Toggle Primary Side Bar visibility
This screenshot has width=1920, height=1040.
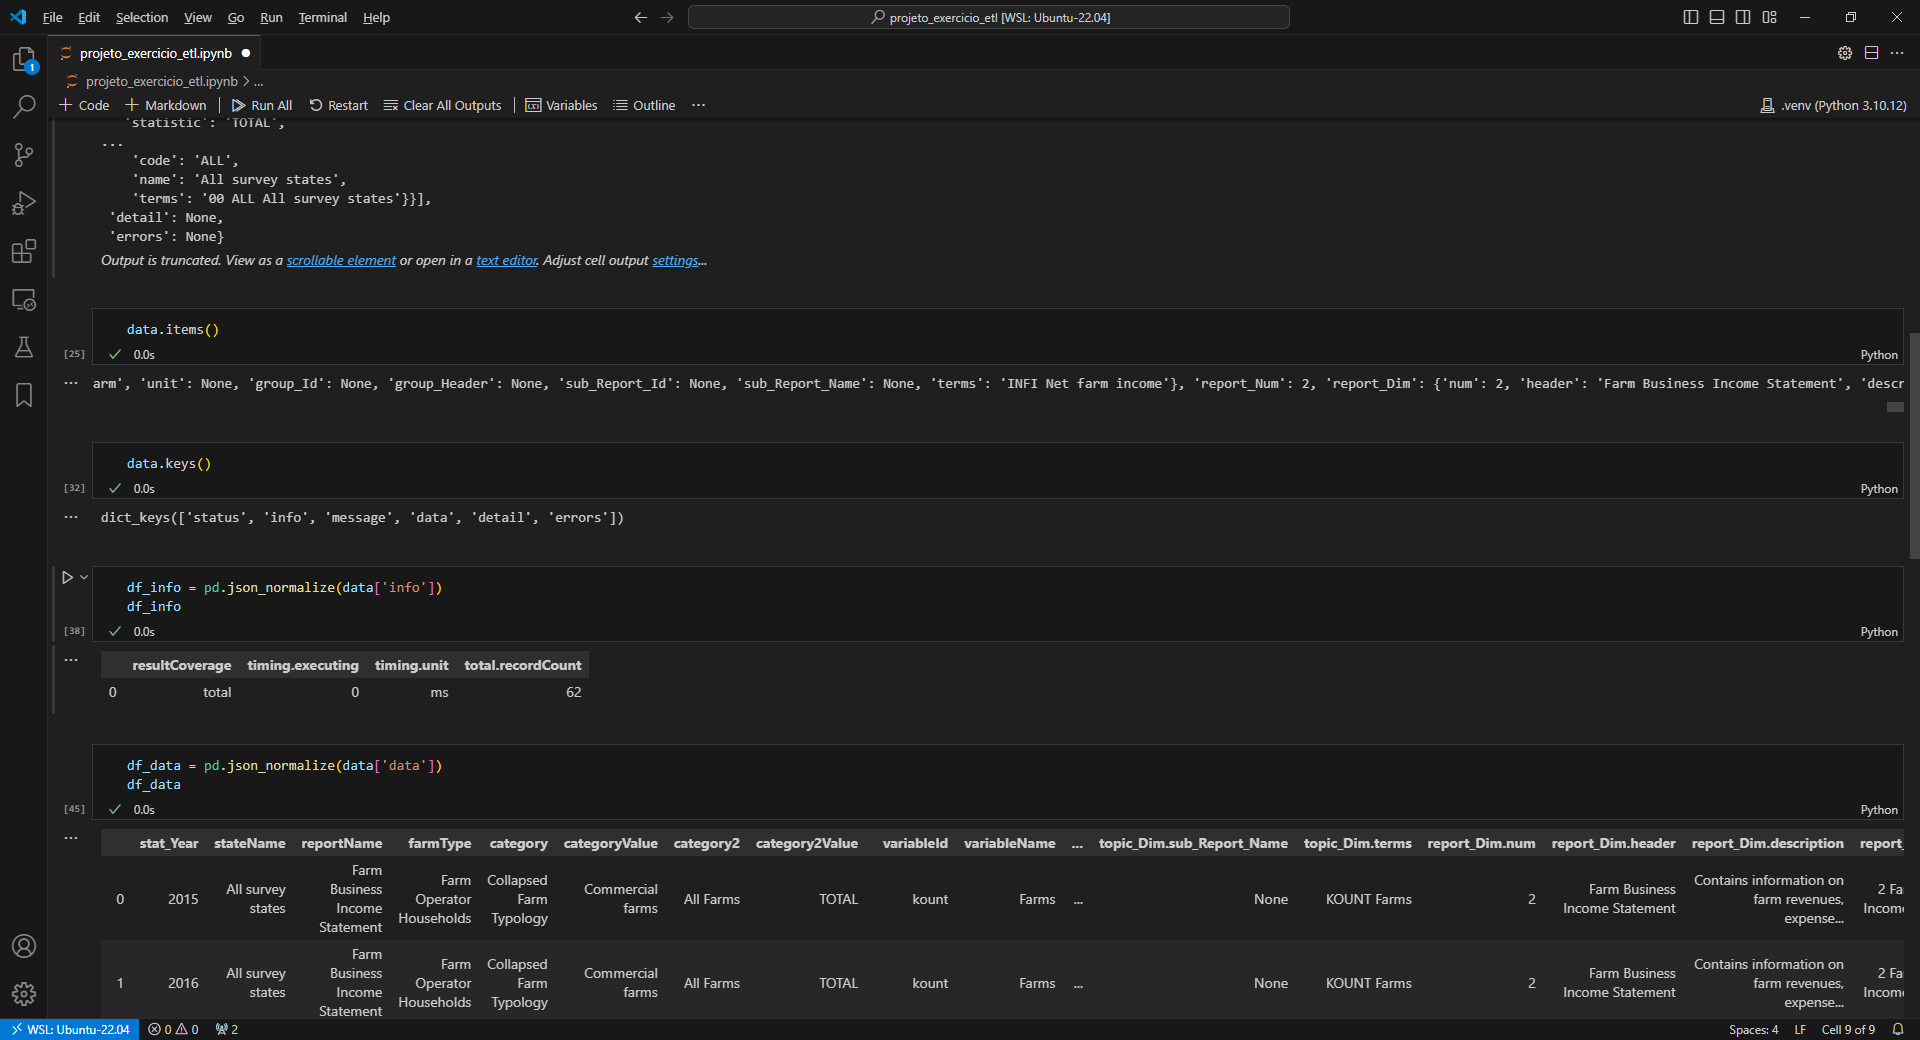1691,17
